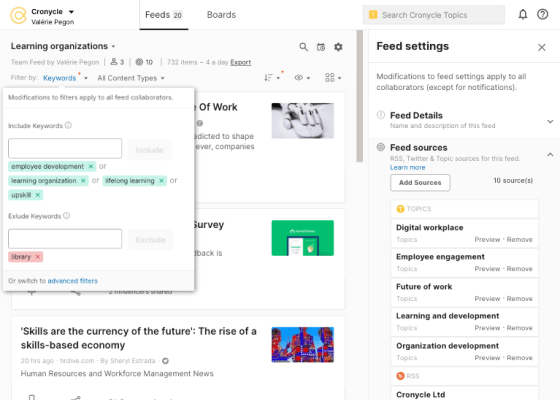
Task: Click the info icon beside Exclude Keywords
Action: point(66,216)
